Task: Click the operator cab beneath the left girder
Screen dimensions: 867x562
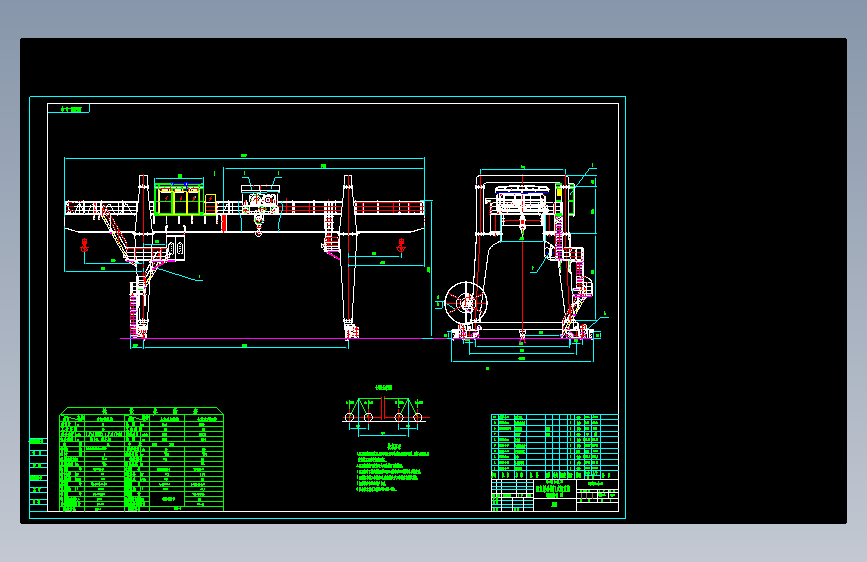Action: pos(175,247)
